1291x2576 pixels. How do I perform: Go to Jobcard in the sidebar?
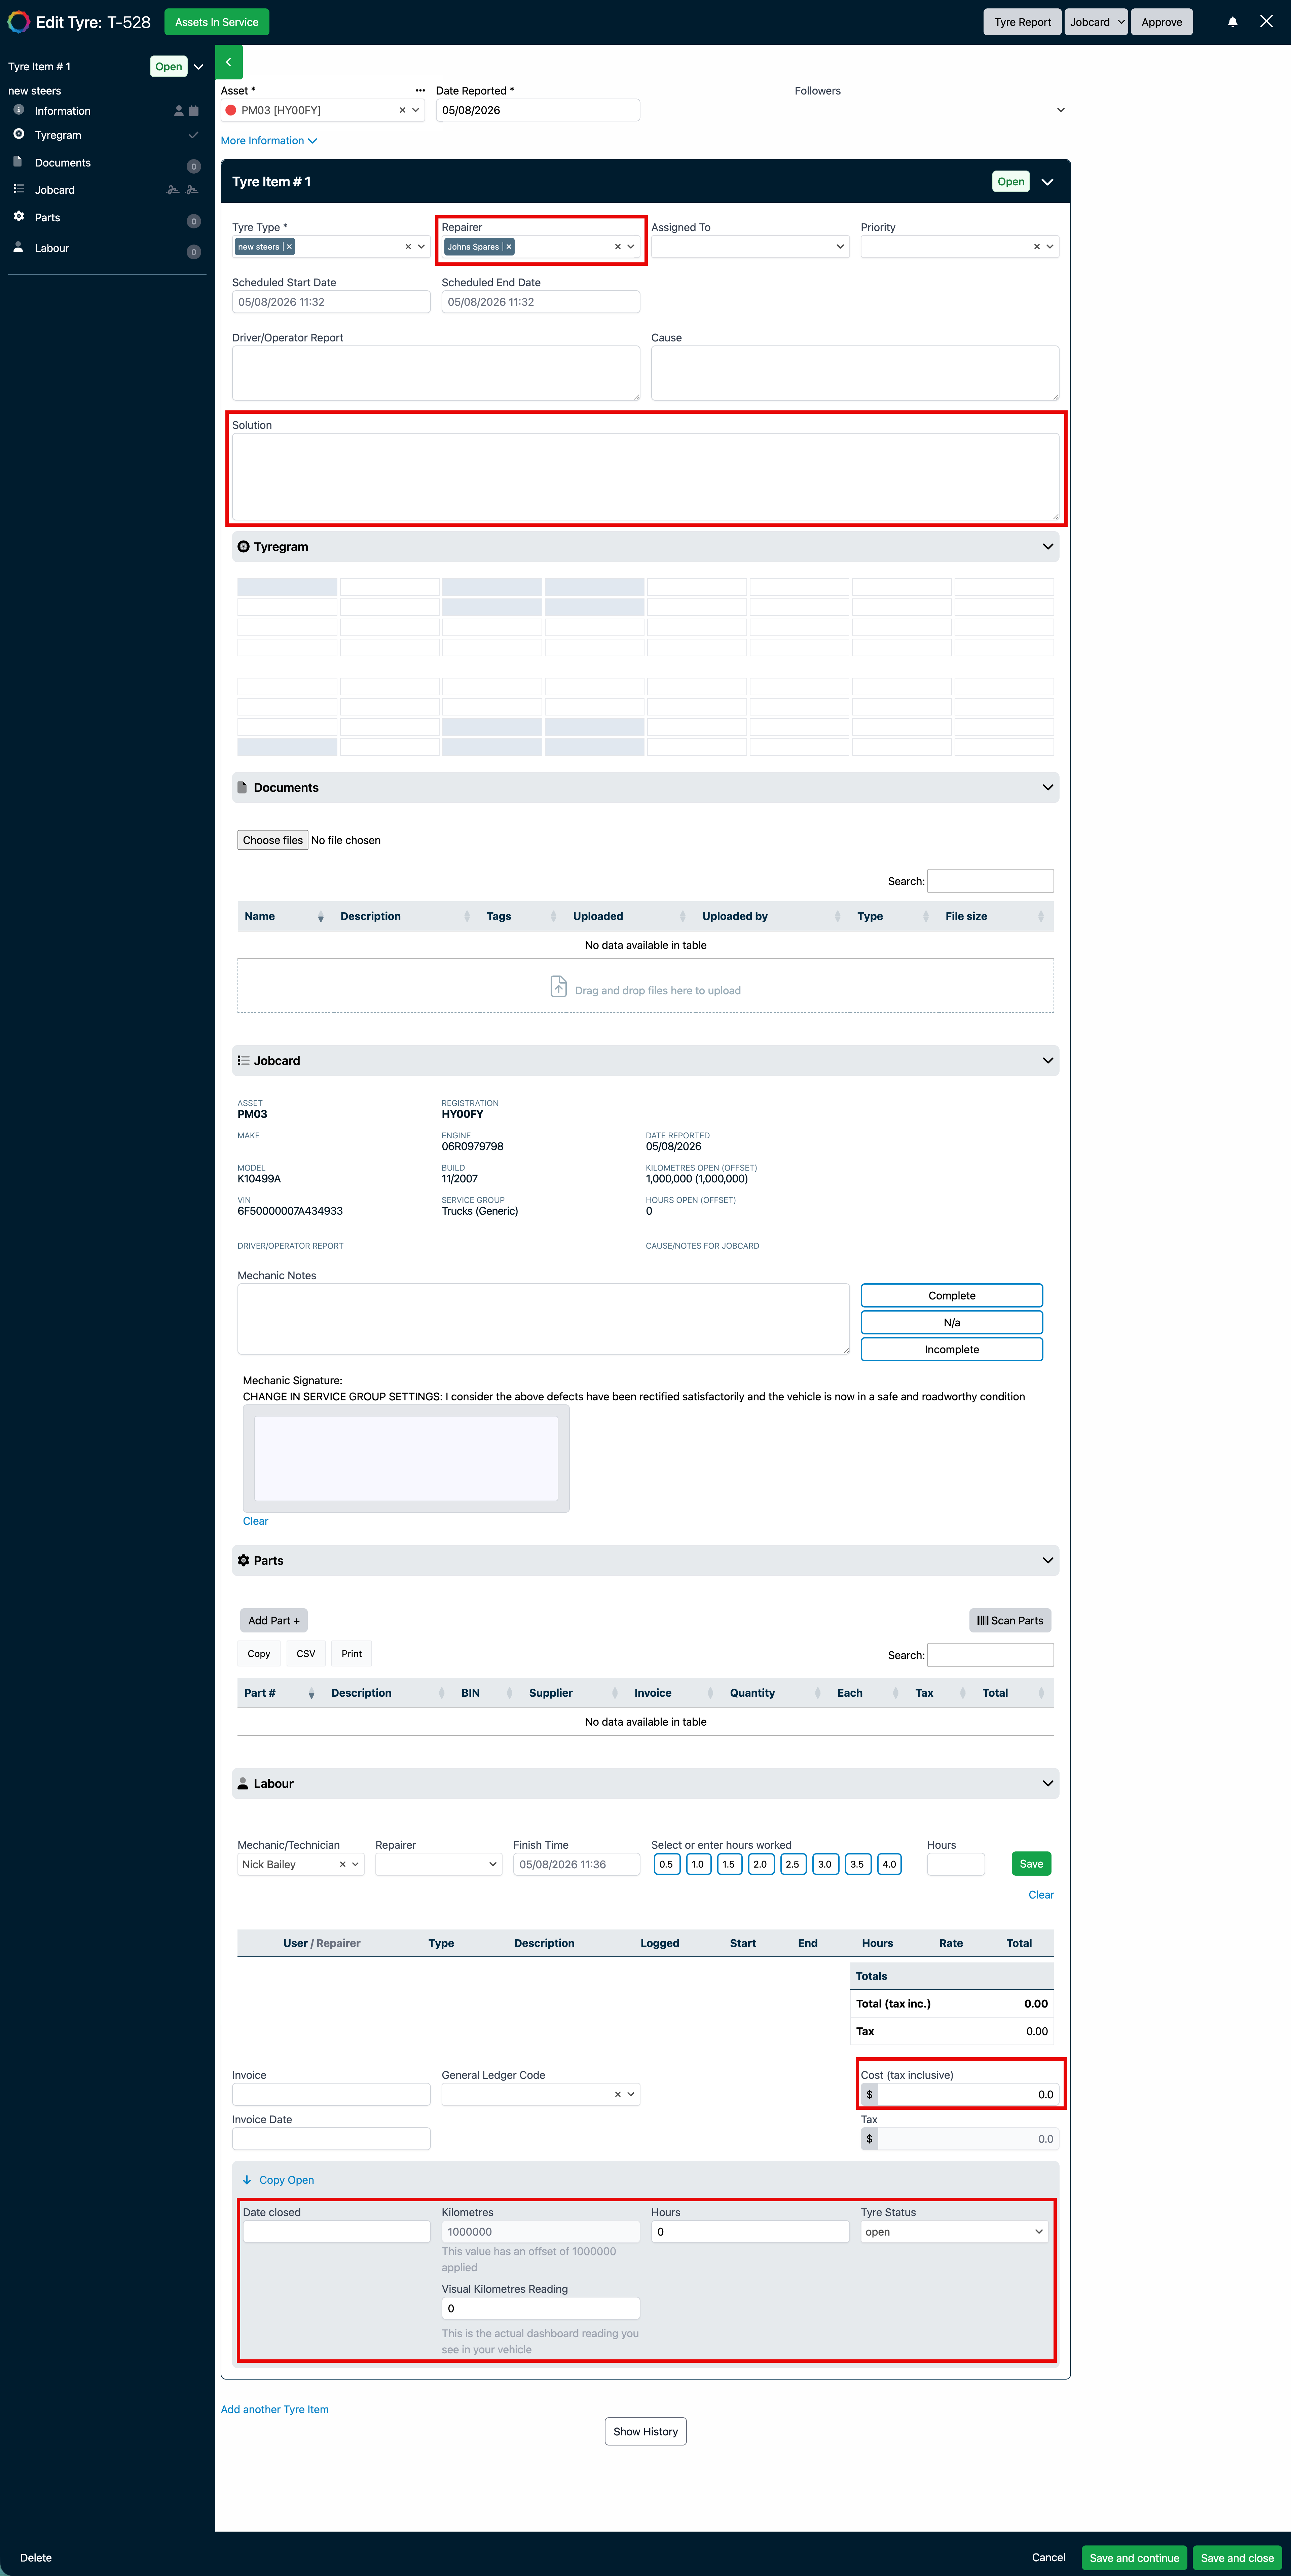pyautogui.click(x=55, y=190)
